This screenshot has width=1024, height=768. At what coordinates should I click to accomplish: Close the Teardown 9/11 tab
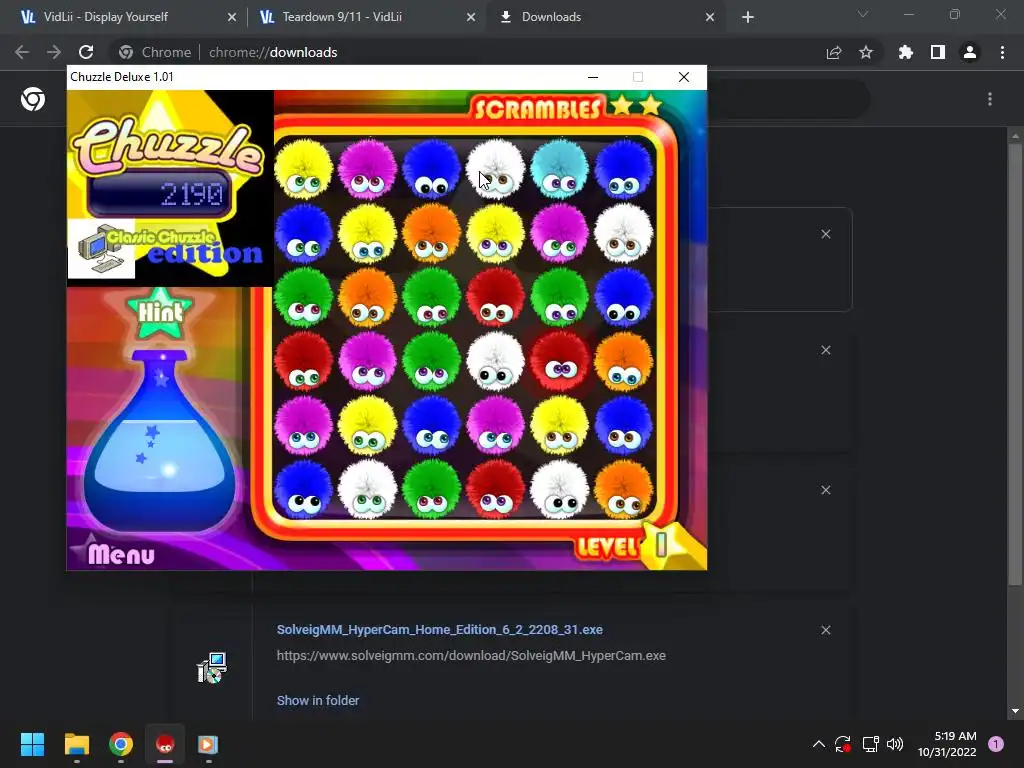471,17
